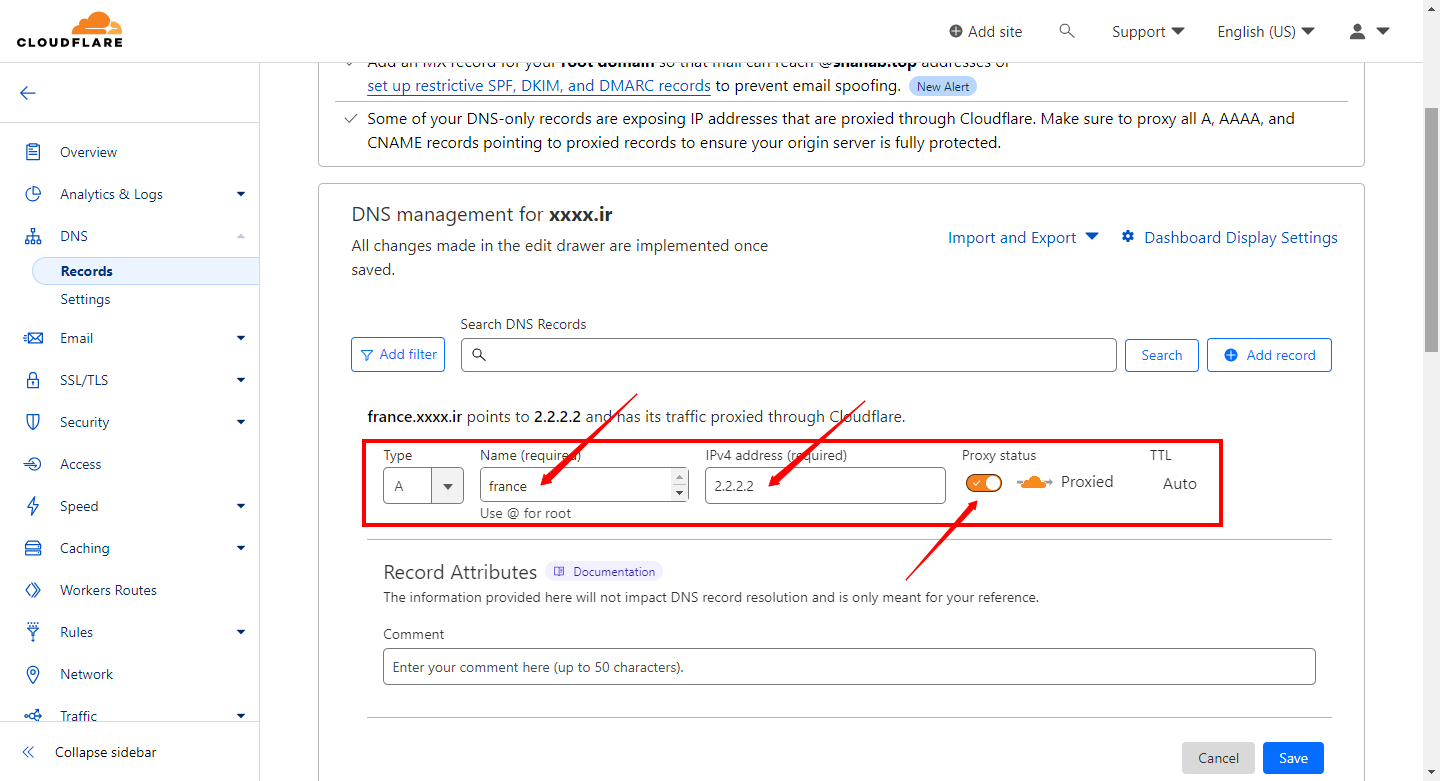Click the Speed lightning bolt icon
The image size is (1440, 781).
tap(33, 506)
